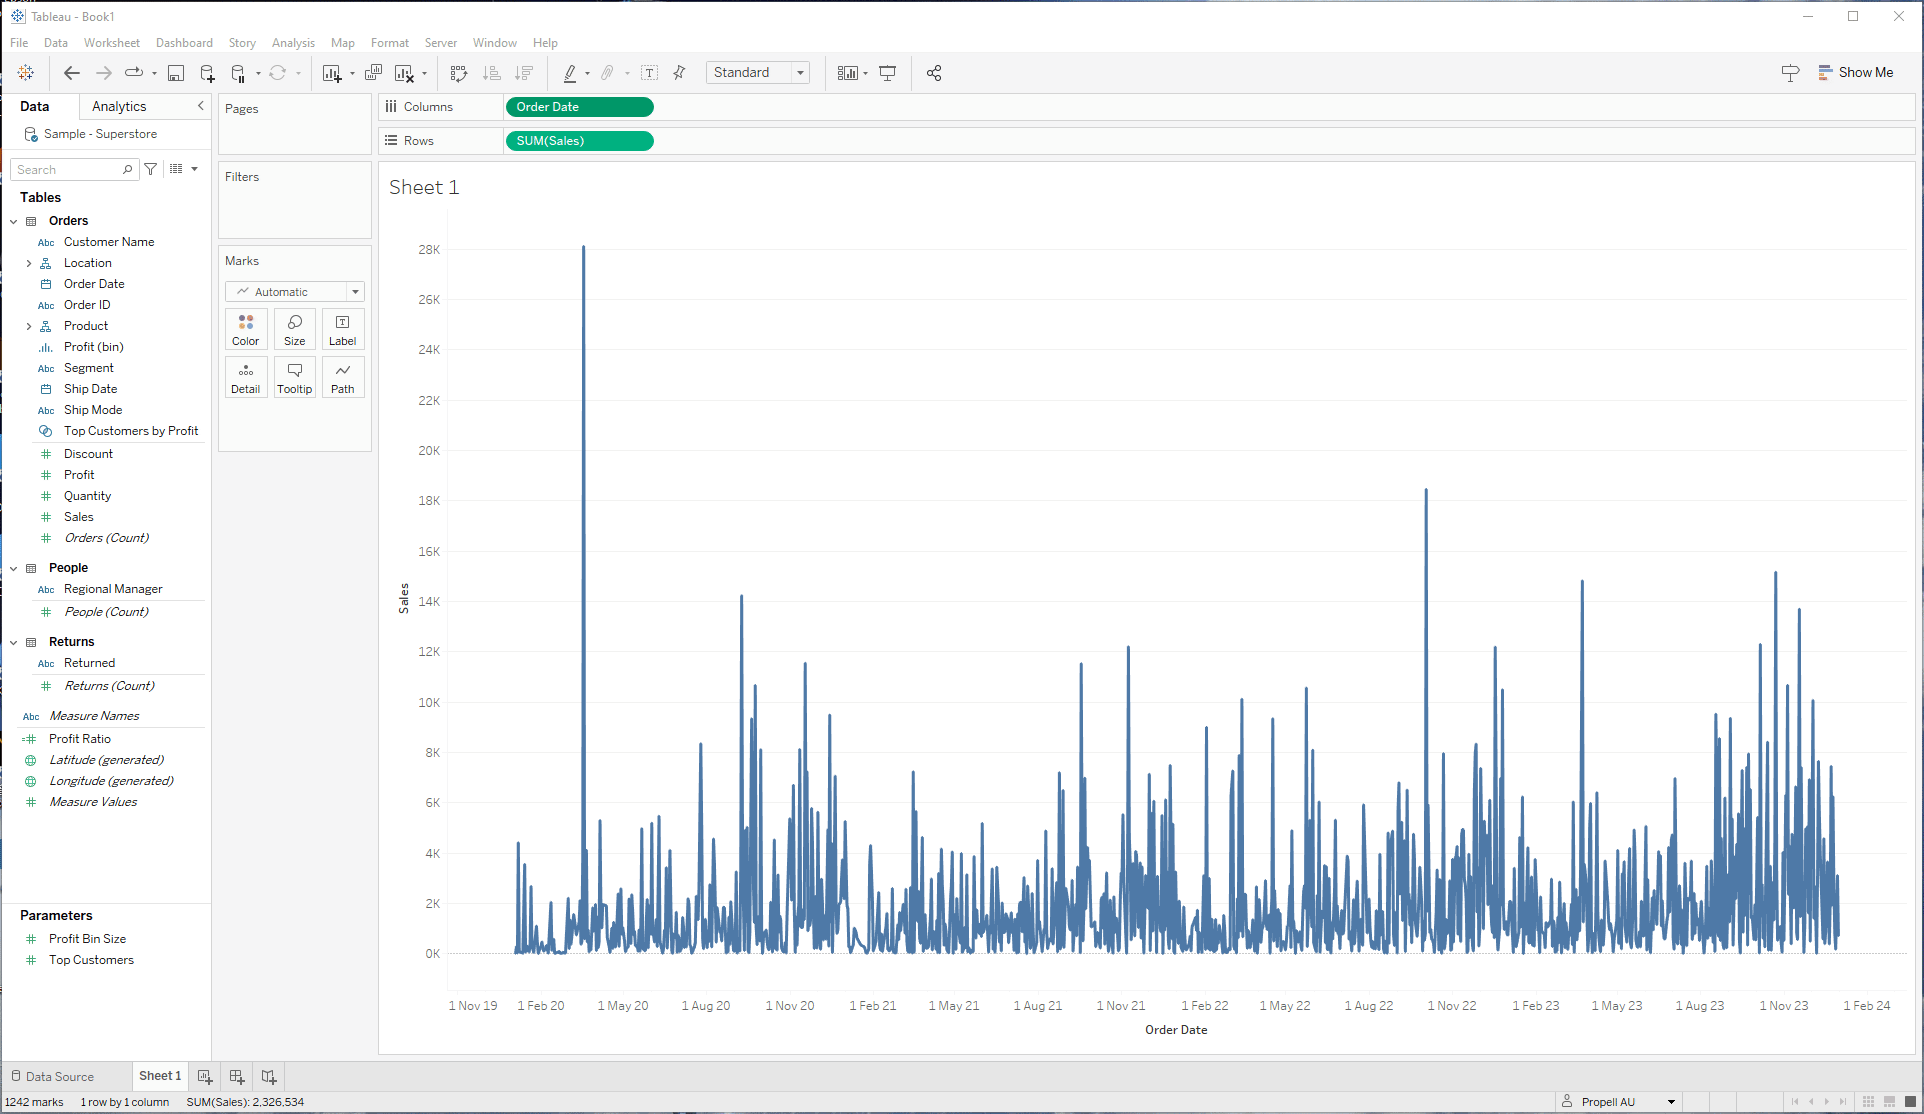Toggle tile view icon in status bar
Screen dimensions: 1924x1114
pyautogui.click(x=1868, y=1102)
